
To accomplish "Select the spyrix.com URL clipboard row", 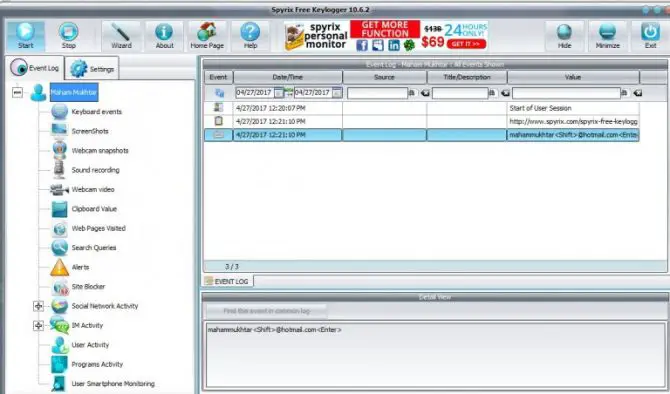I will pyautogui.click(x=422, y=121).
